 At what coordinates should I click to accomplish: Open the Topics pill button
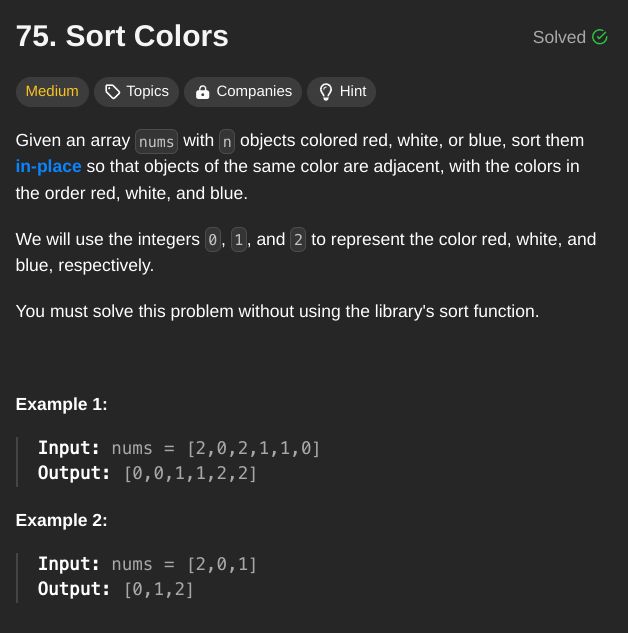[x=136, y=92]
